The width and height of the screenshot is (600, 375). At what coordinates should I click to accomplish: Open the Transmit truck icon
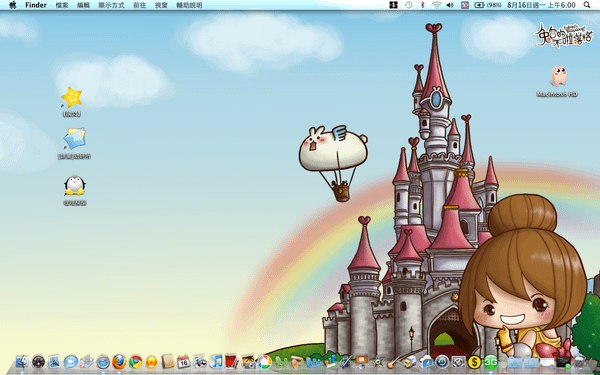tap(410, 361)
